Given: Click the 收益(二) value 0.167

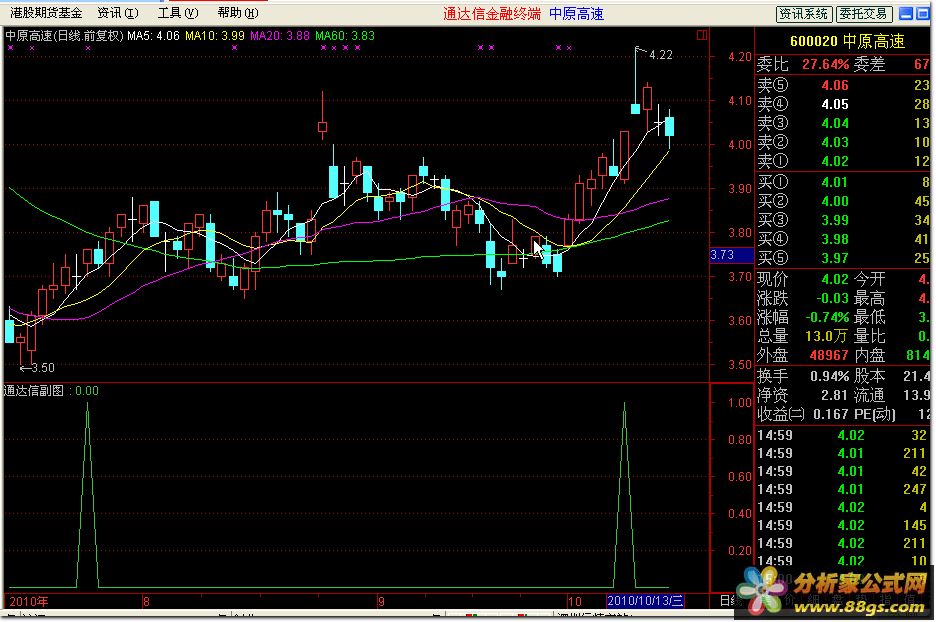Looking at the screenshot, I should [x=830, y=414].
